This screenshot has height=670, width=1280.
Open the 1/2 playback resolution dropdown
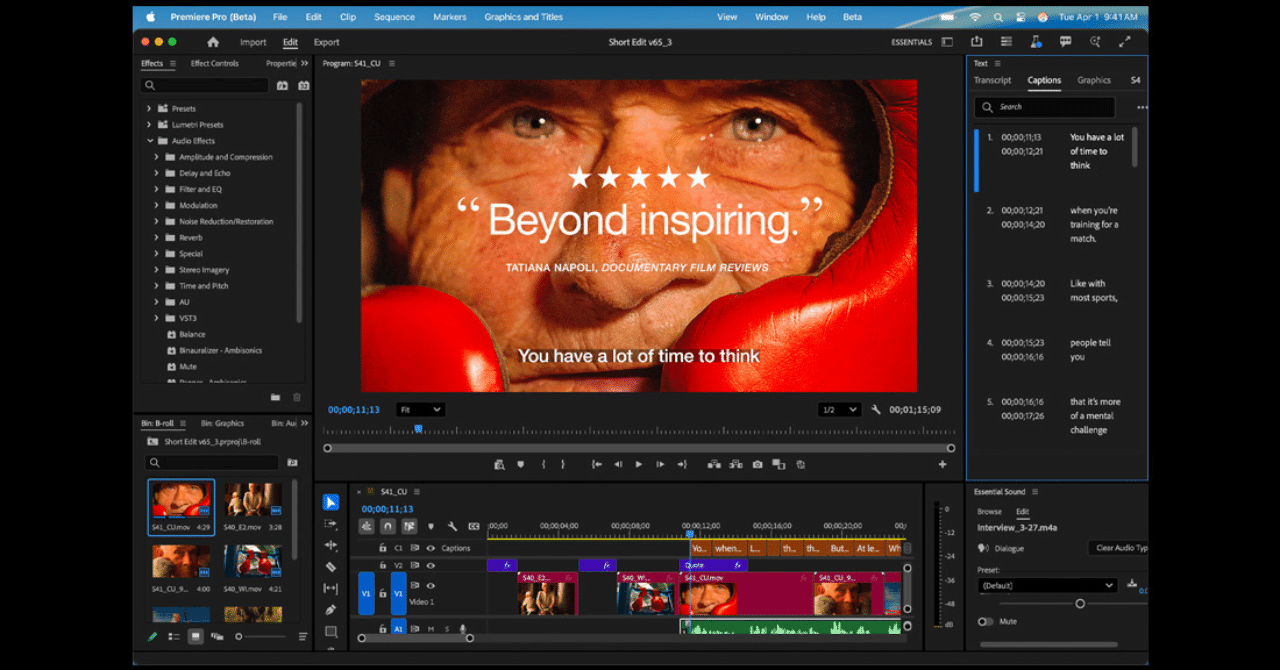(x=839, y=410)
